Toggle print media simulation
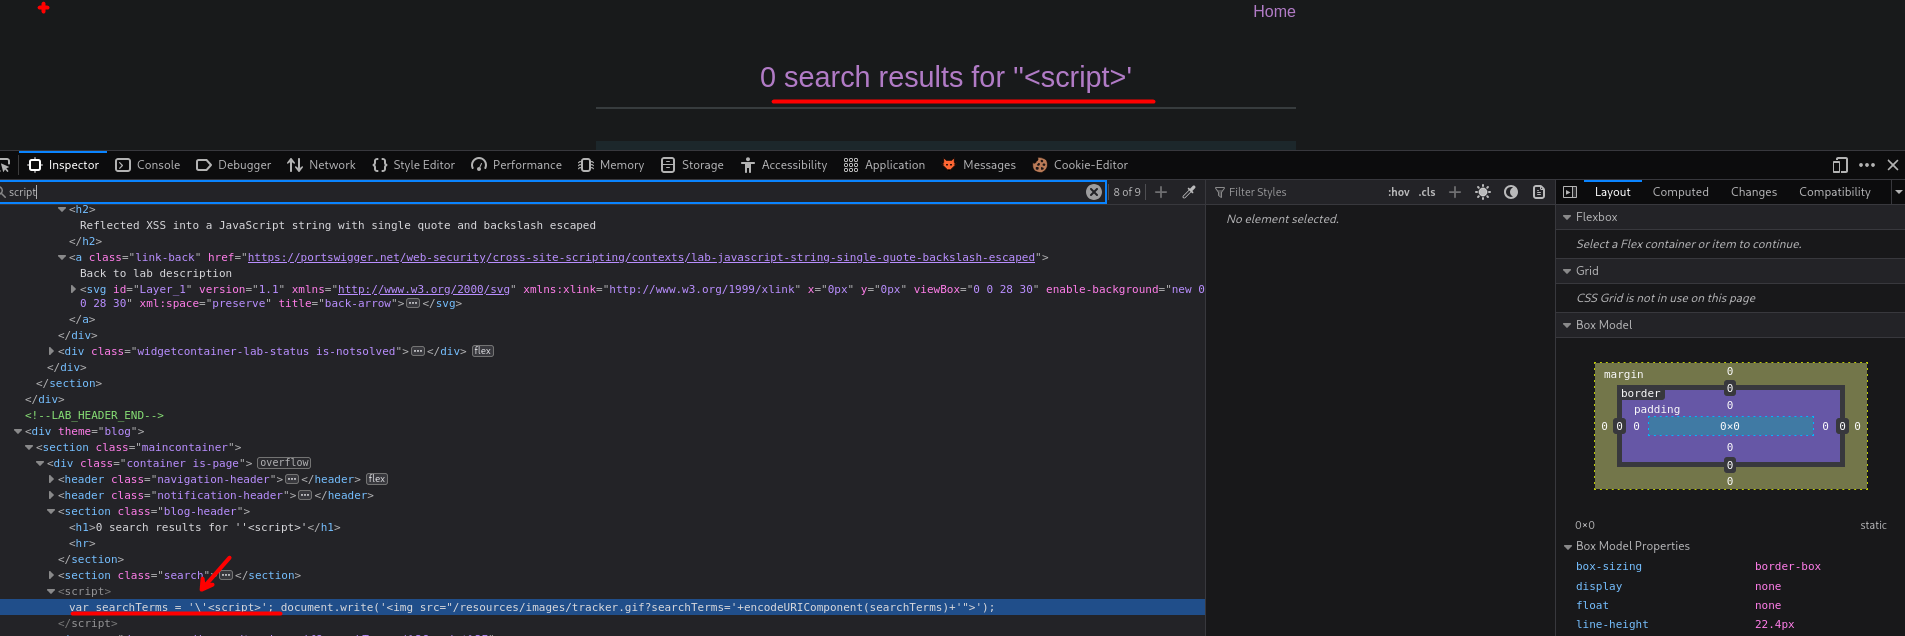 pyautogui.click(x=1539, y=192)
